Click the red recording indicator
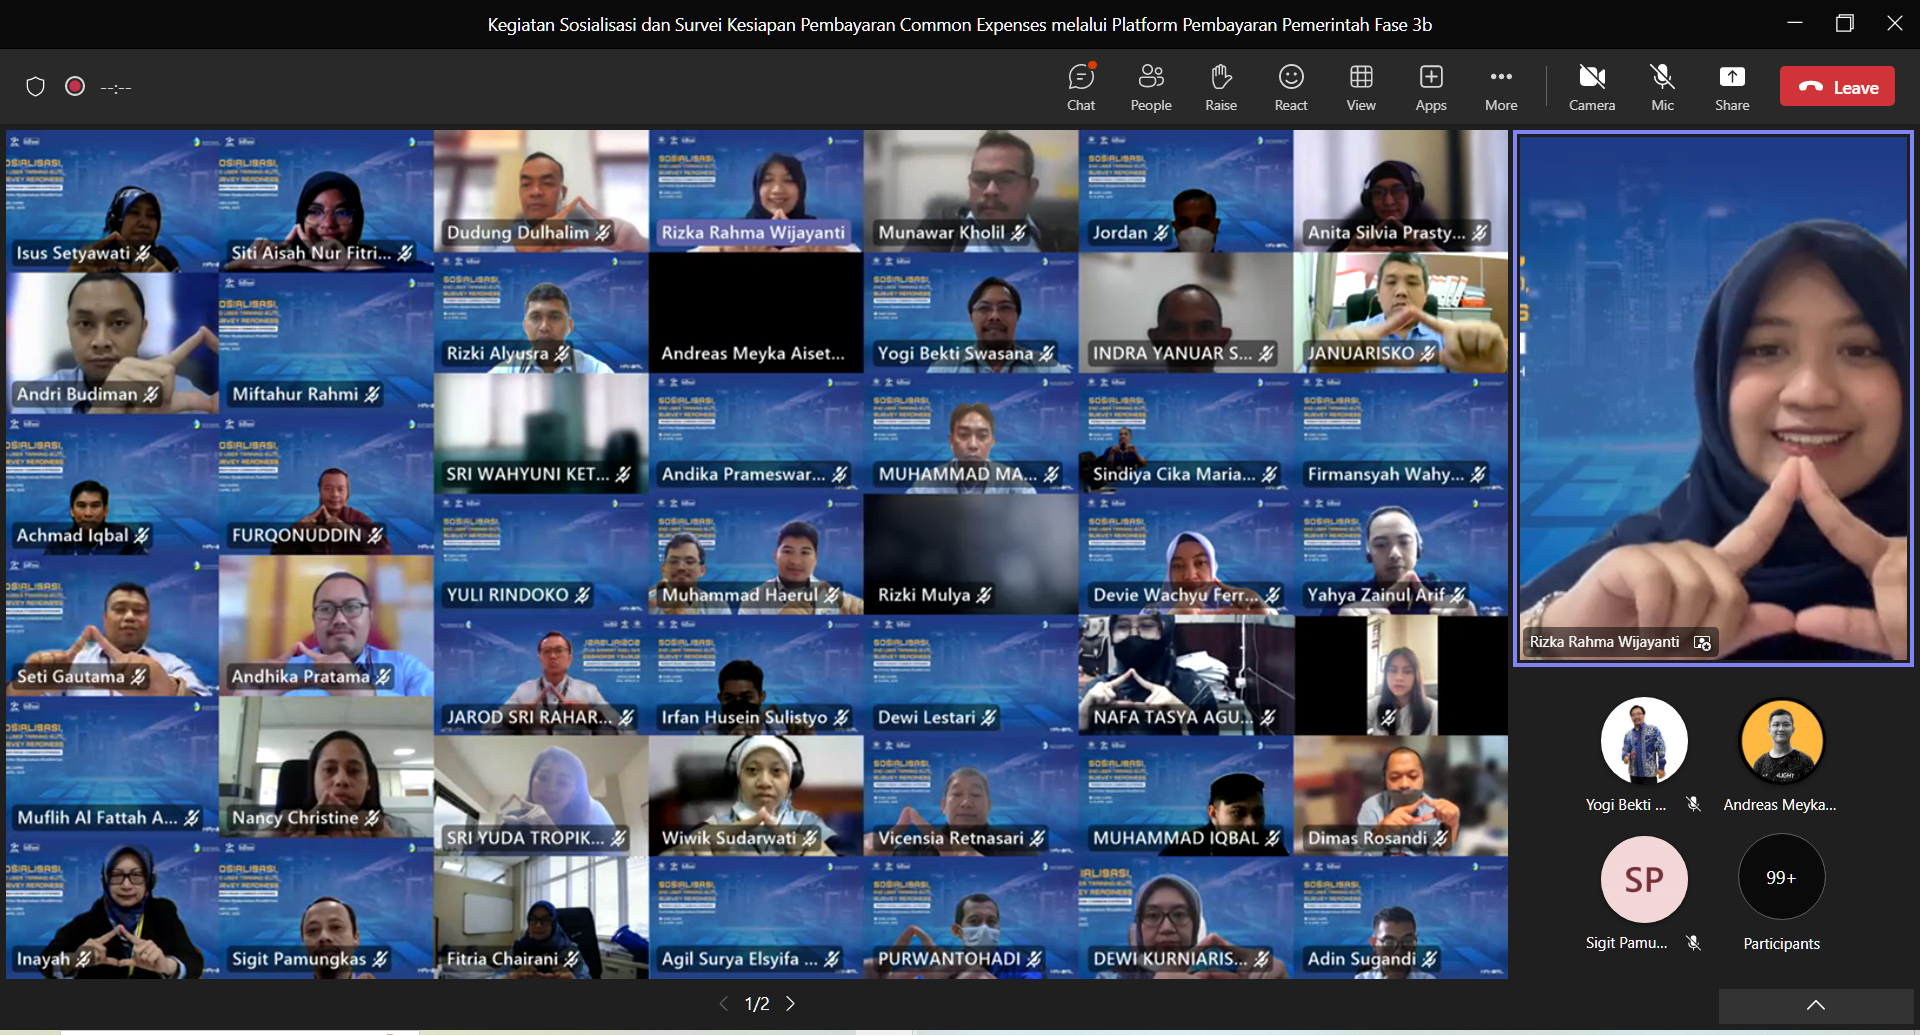 pos(75,87)
